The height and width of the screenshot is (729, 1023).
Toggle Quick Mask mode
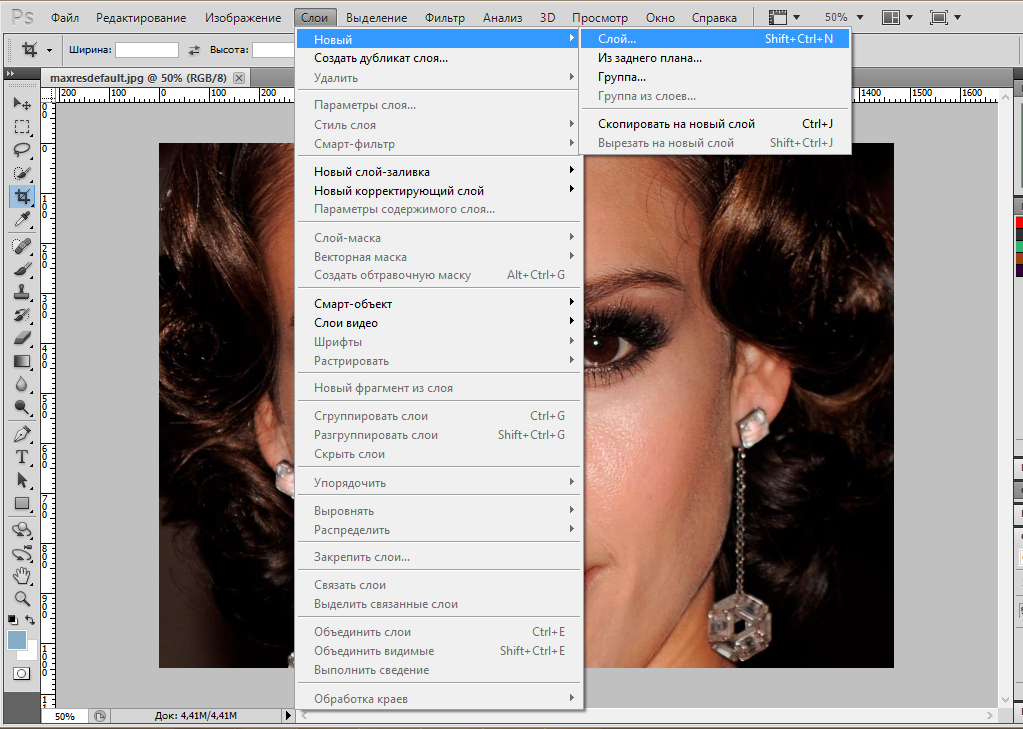[22, 673]
